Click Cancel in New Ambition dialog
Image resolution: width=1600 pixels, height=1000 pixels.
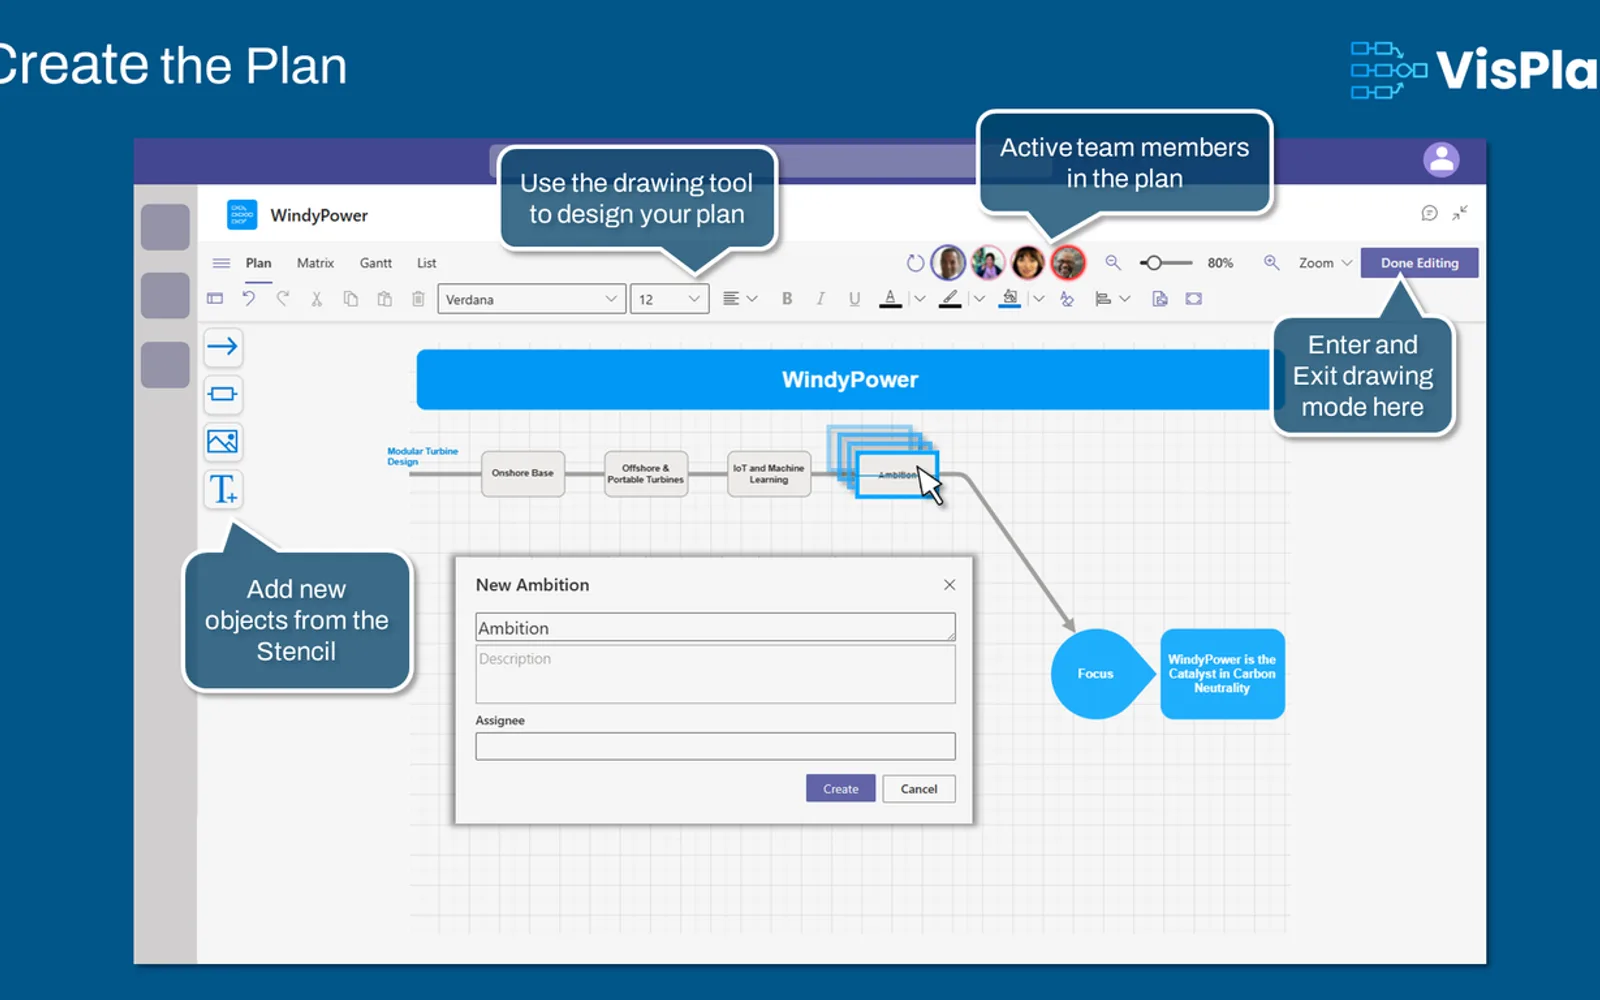click(x=919, y=789)
